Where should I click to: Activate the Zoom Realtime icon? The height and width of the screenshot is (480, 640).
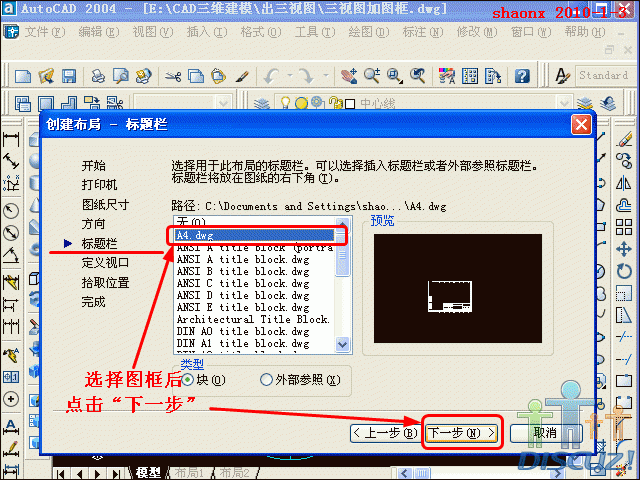(372, 76)
